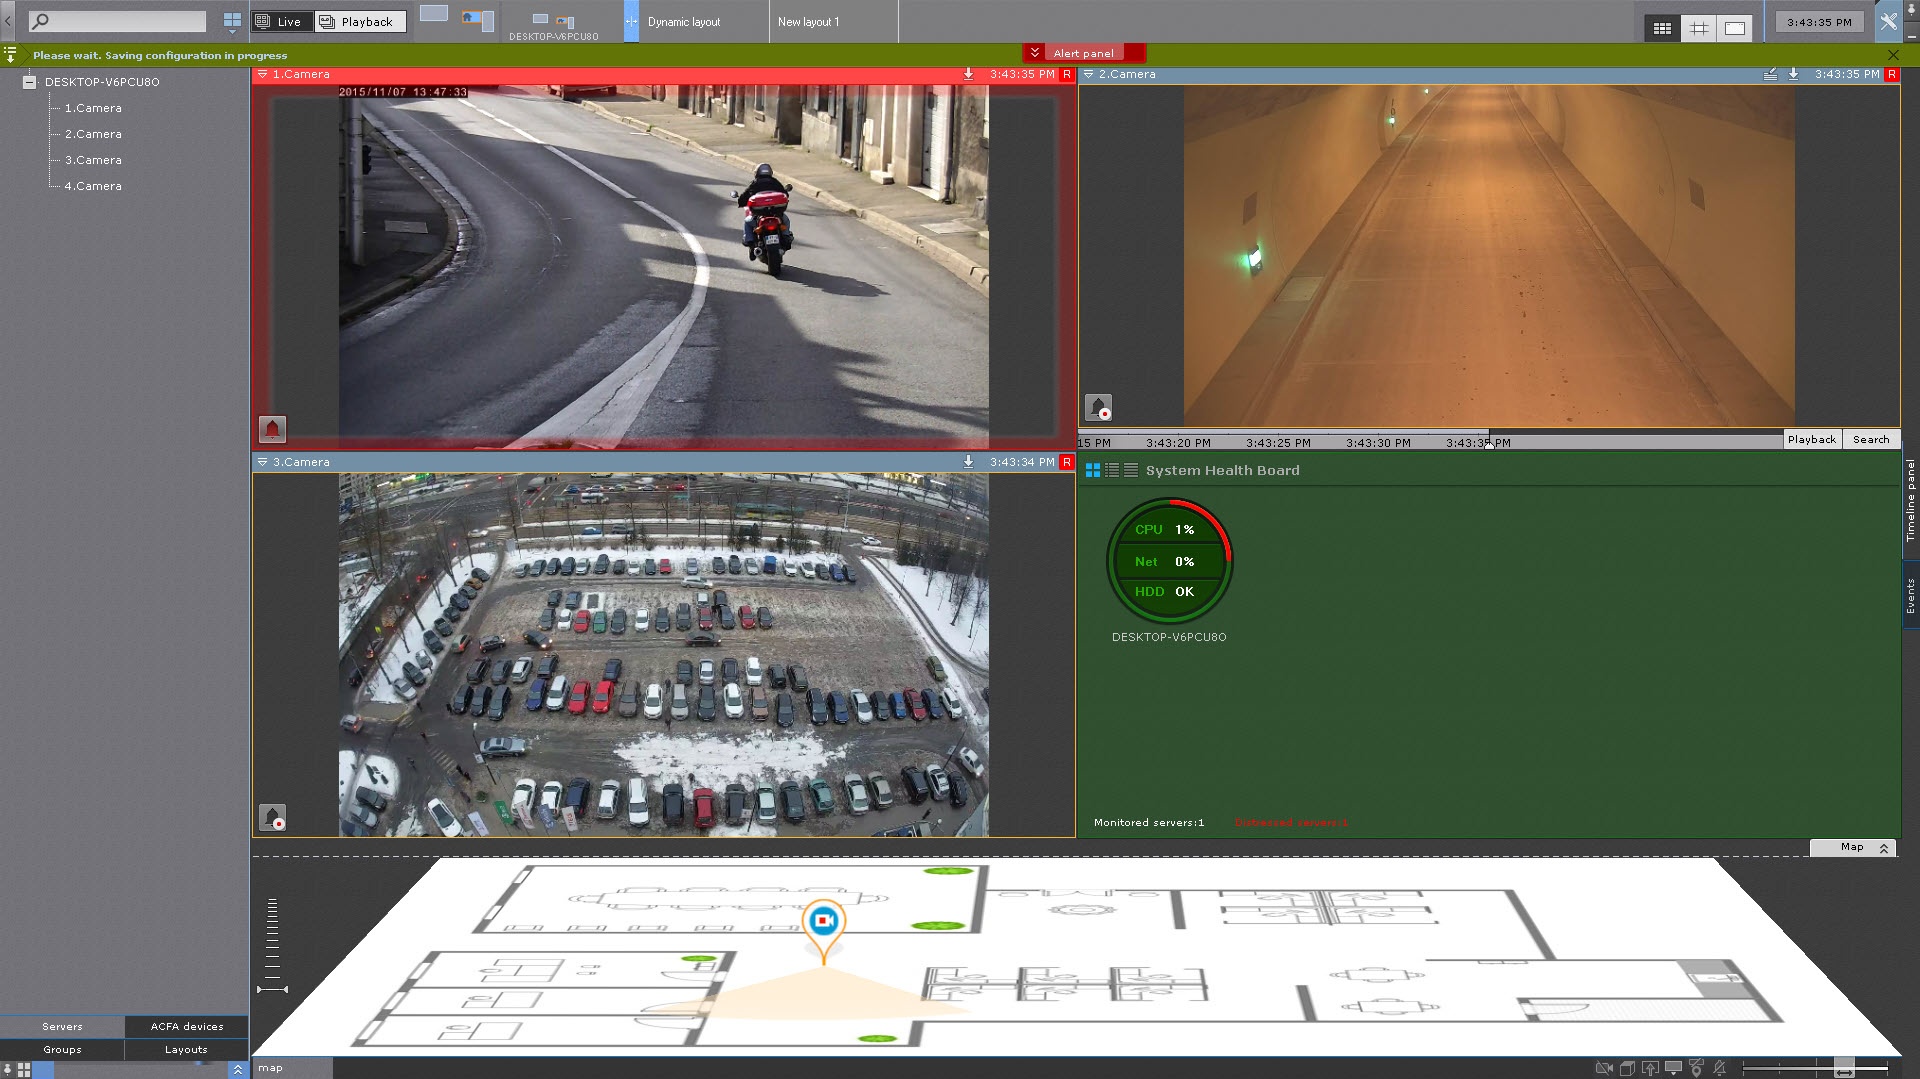
Task: Open the settings wrench icon
Action: (x=1888, y=22)
